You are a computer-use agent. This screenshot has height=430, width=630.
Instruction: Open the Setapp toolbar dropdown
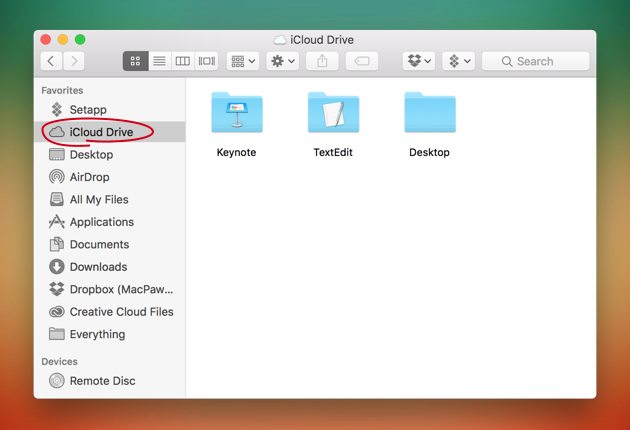(x=458, y=61)
